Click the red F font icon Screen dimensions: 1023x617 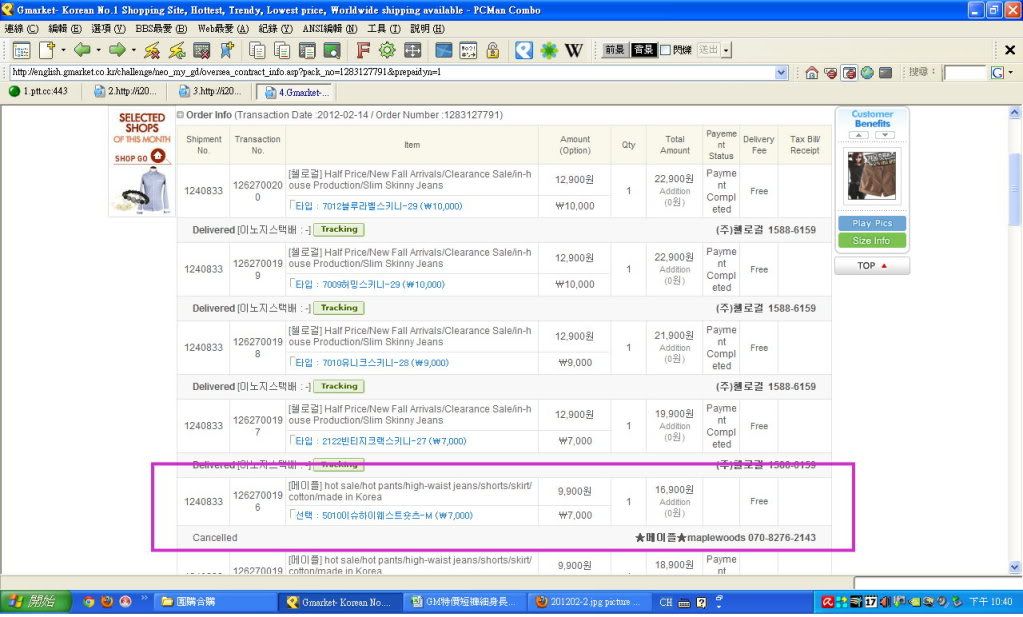pyautogui.click(x=363, y=50)
